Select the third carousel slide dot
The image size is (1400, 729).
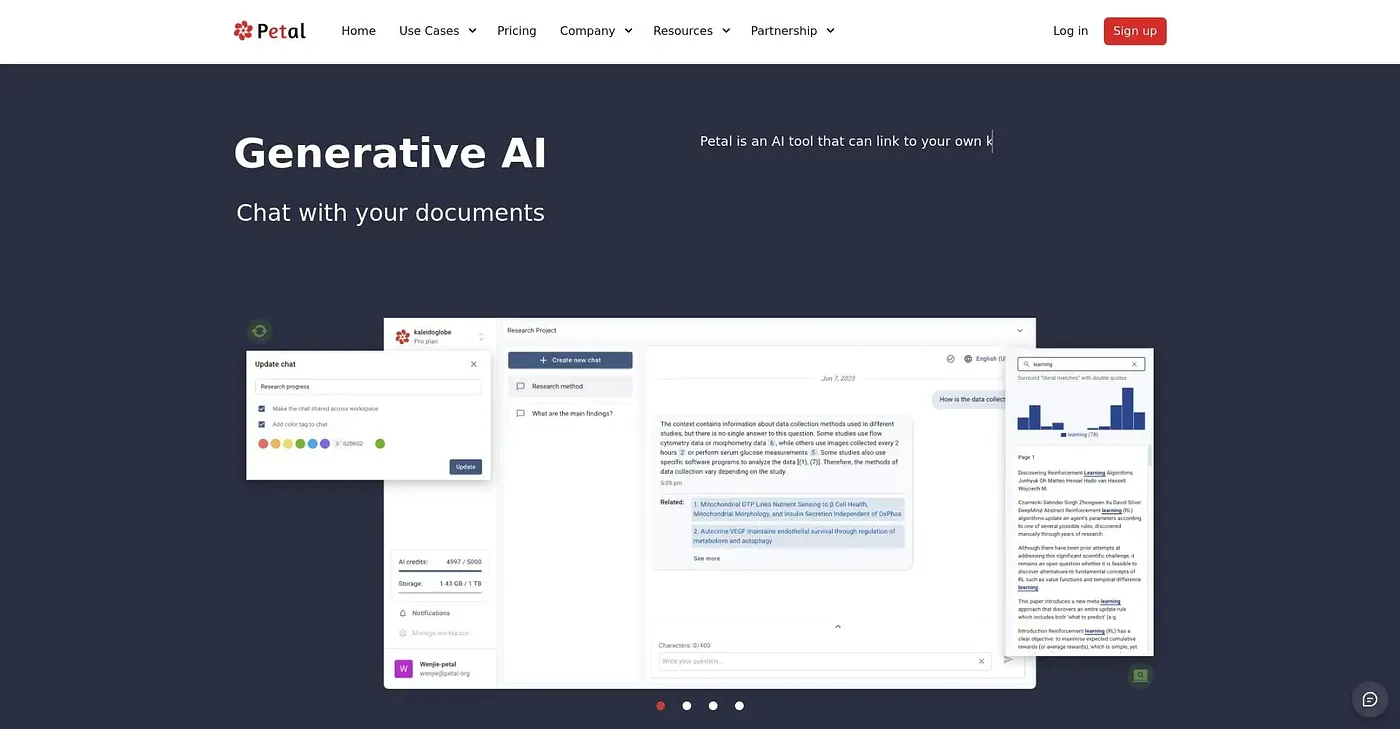tap(713, 706)
